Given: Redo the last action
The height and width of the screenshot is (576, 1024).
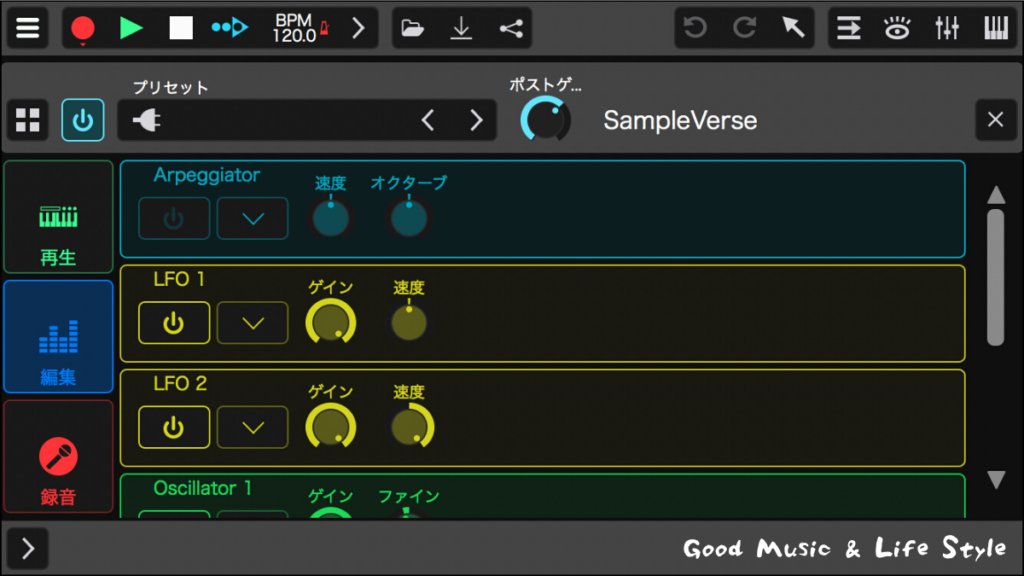Looking at the screenshot, I should [x=744, y=28].
